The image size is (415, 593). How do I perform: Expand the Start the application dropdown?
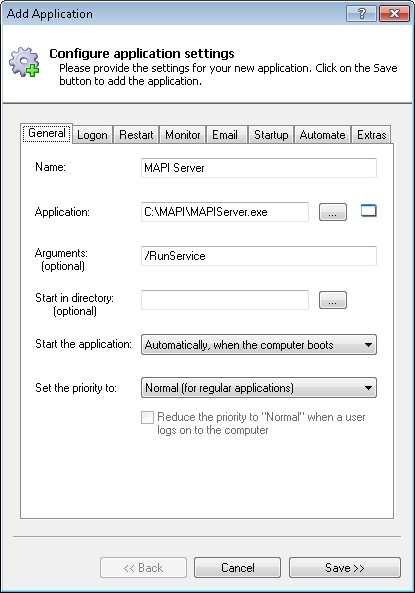(259, 345)
